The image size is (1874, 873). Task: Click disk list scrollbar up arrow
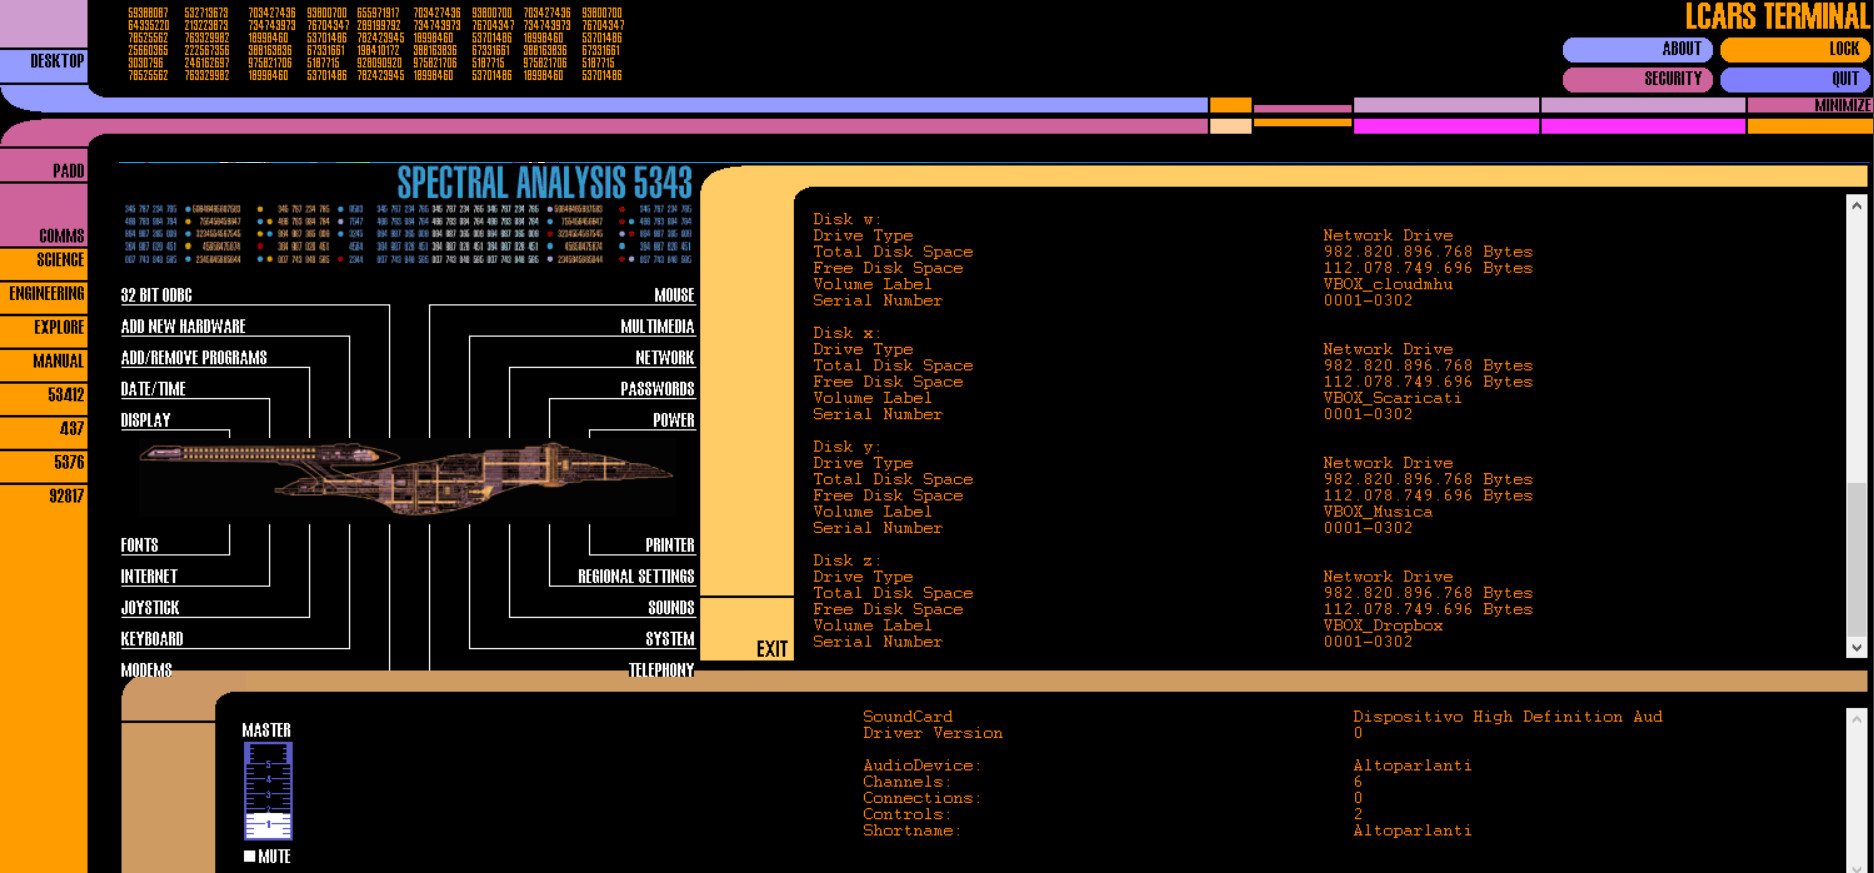pos(1856,205)
